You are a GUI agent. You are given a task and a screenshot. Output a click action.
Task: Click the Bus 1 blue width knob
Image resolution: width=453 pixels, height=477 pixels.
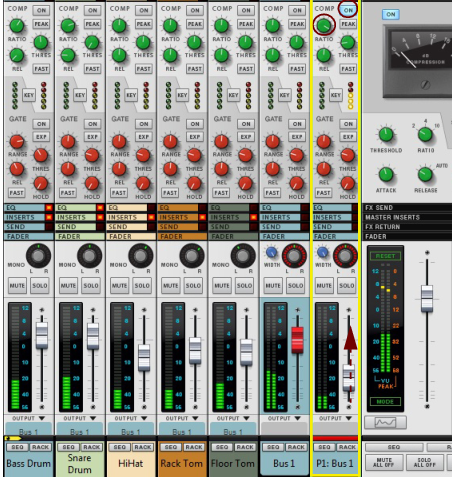(x=271, y=253)
